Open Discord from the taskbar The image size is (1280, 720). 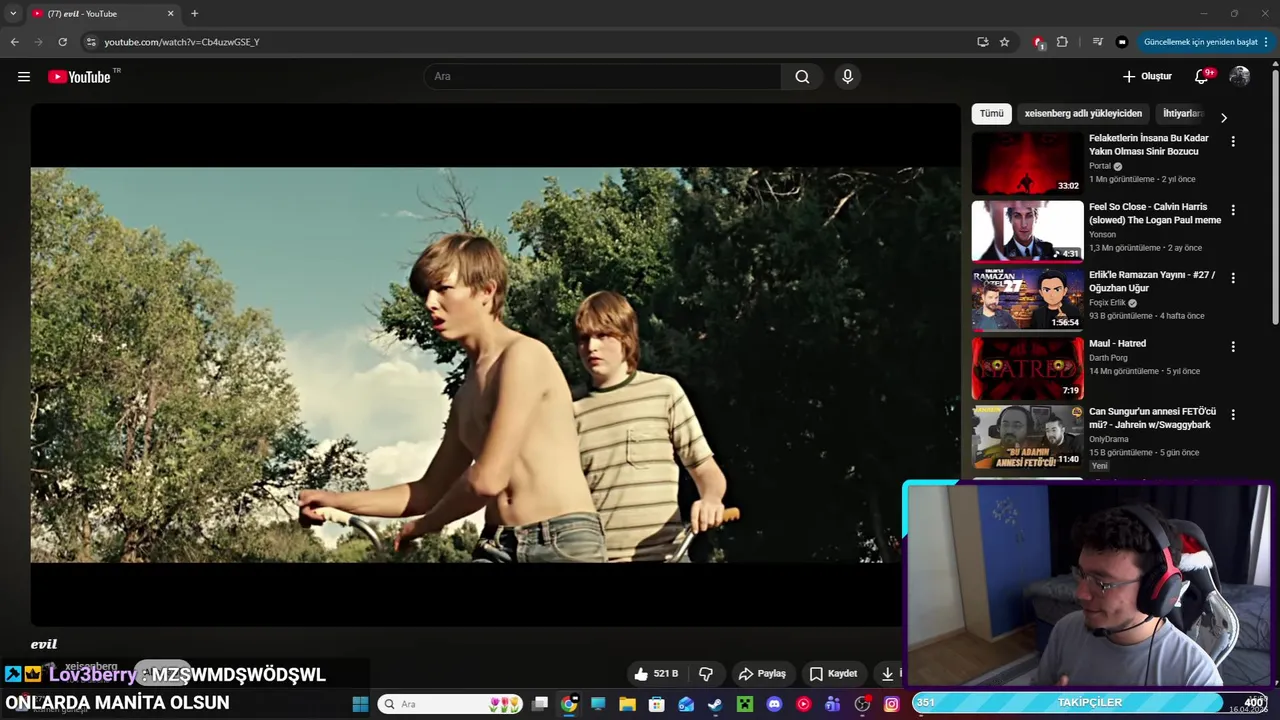click(x=774, y=704)
